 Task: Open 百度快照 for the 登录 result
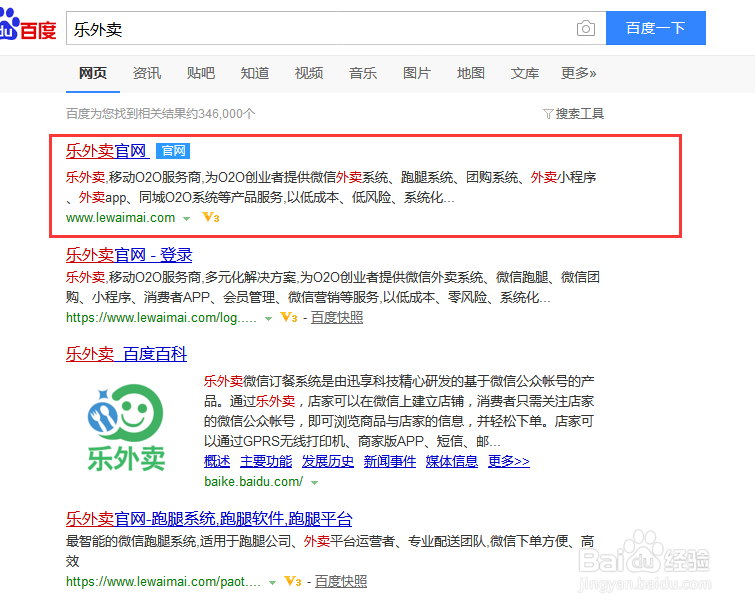point(337,318)
